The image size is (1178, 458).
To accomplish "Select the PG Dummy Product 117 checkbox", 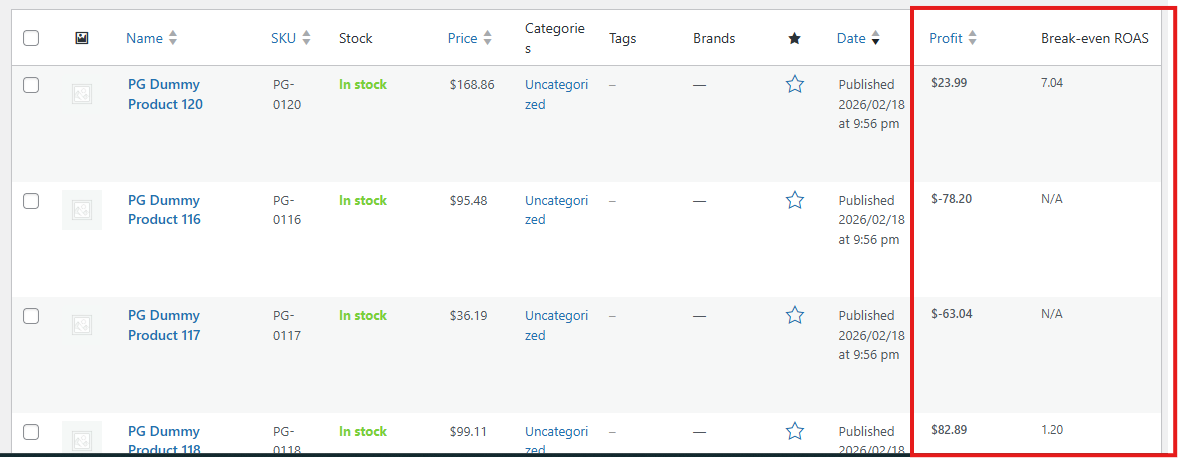I will 31,316.
